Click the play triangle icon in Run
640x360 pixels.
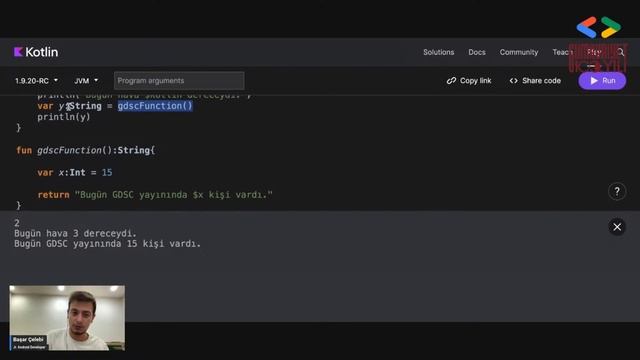click(594, 81)
